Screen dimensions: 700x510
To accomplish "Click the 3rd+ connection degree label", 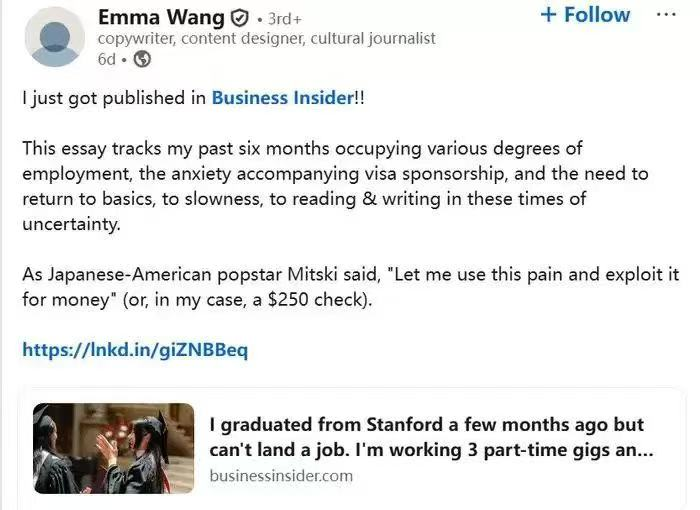I will pyautogui.click(x=285, y=18).
